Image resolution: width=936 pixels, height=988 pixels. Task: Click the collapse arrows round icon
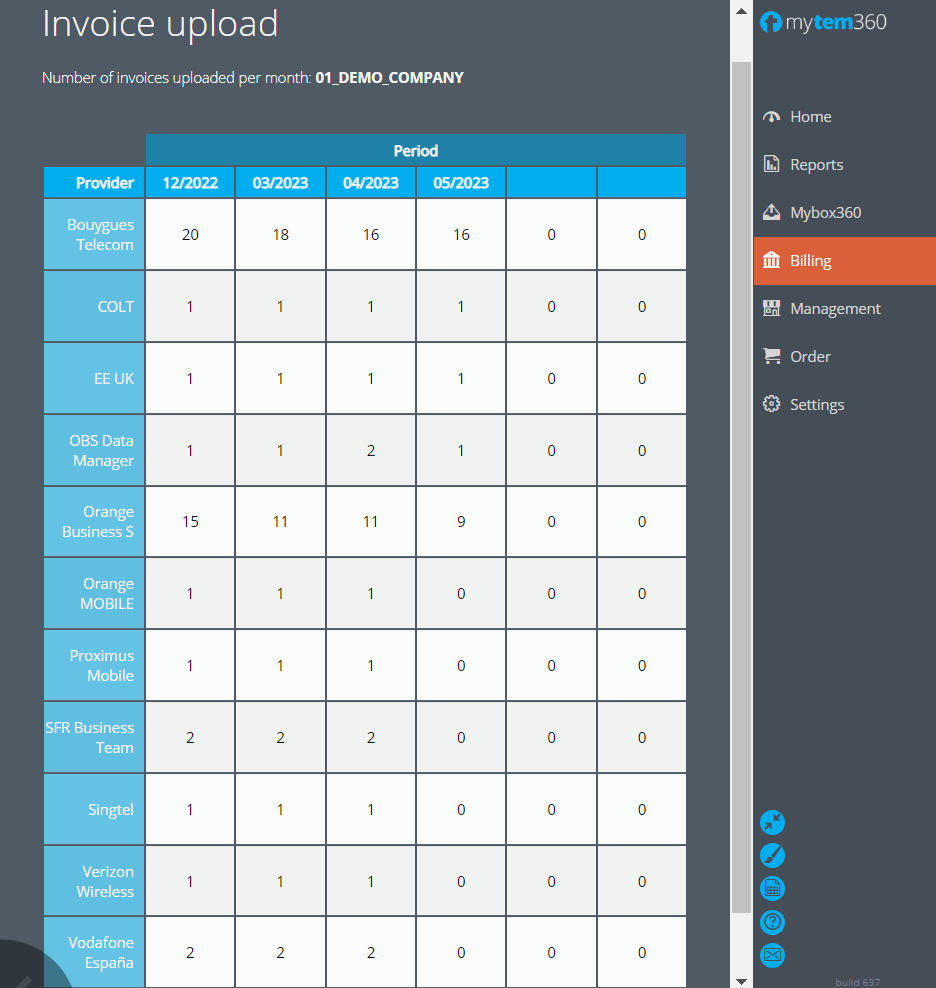772,822
